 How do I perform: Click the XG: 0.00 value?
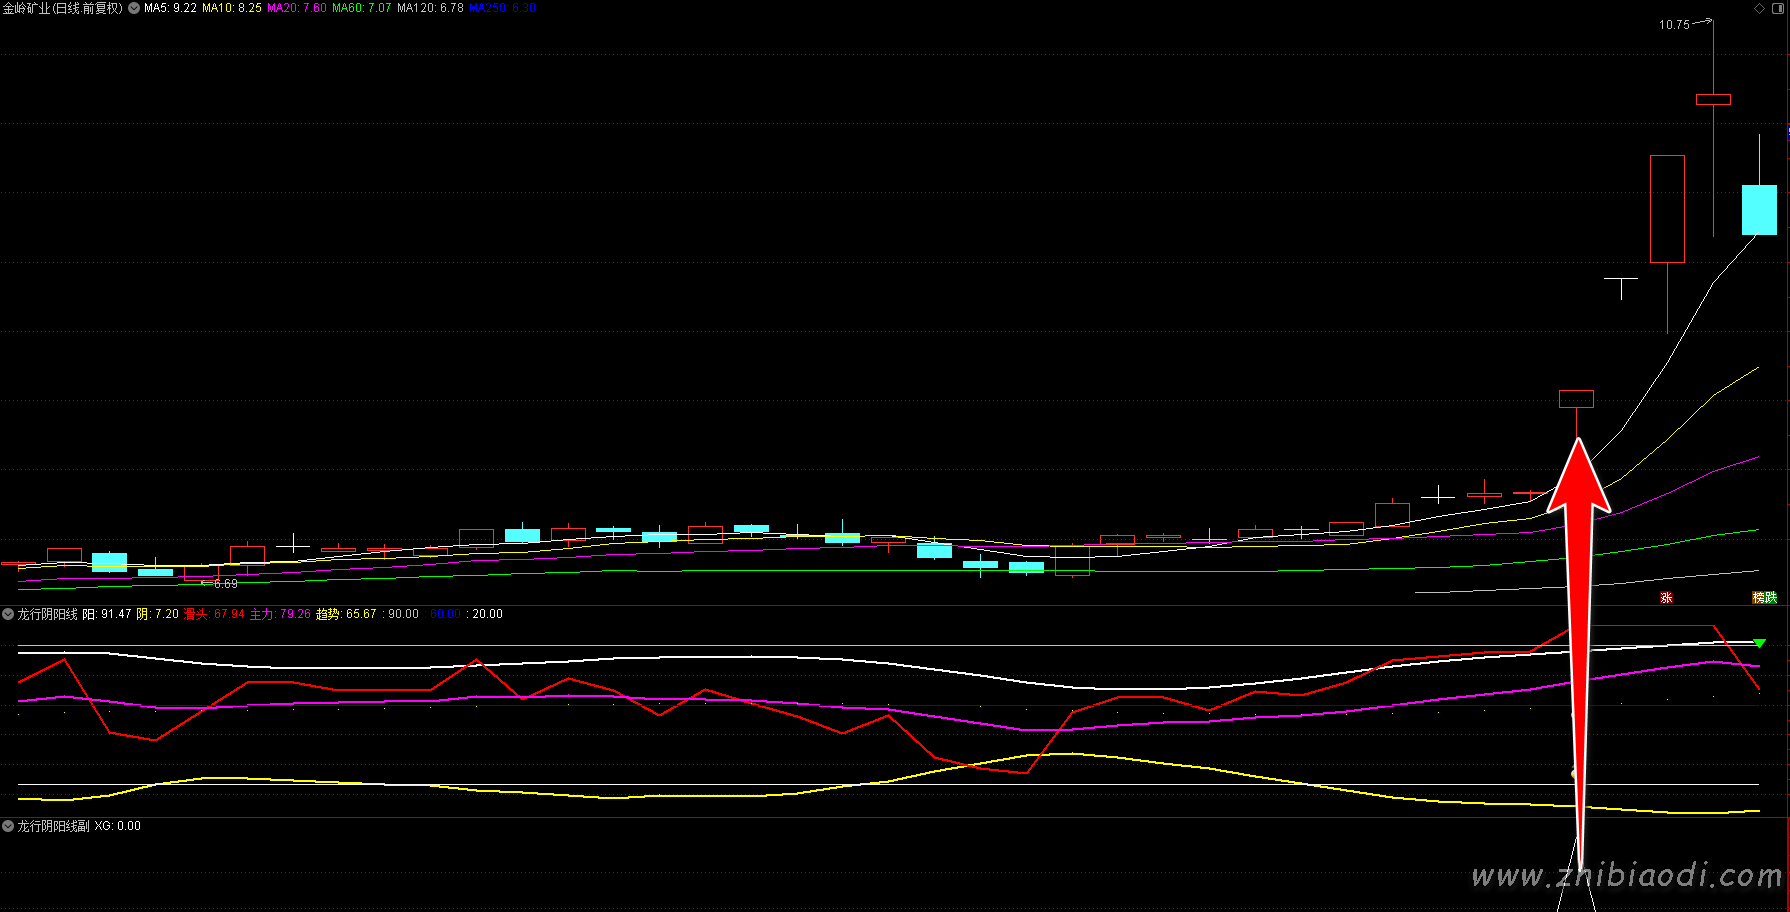(x=118, y=826)
